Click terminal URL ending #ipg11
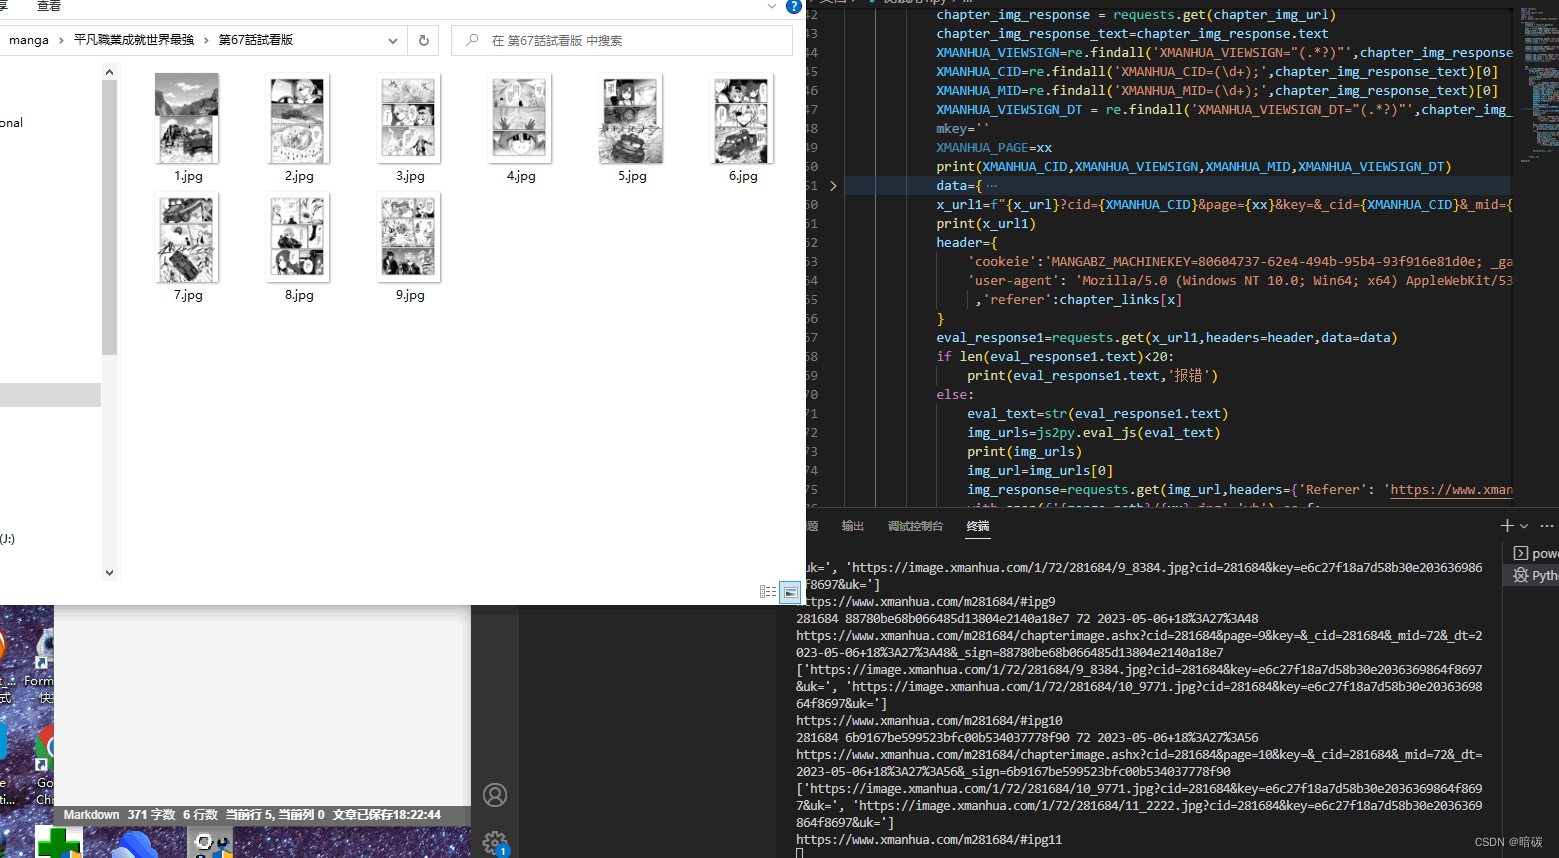Viewport: 1559px width, 858px height. coord(929,840)
